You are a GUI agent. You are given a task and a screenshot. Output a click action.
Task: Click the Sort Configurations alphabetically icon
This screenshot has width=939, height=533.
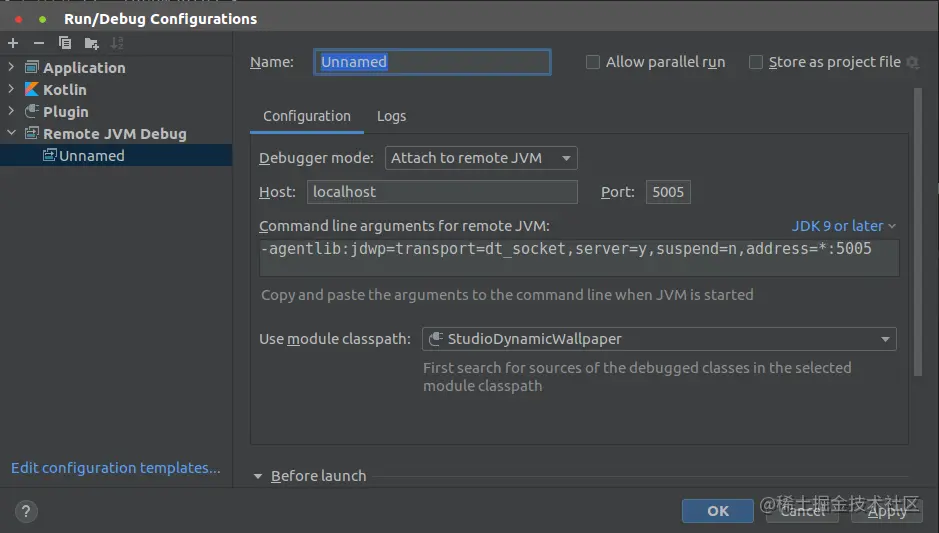click(x=117, y=43)
